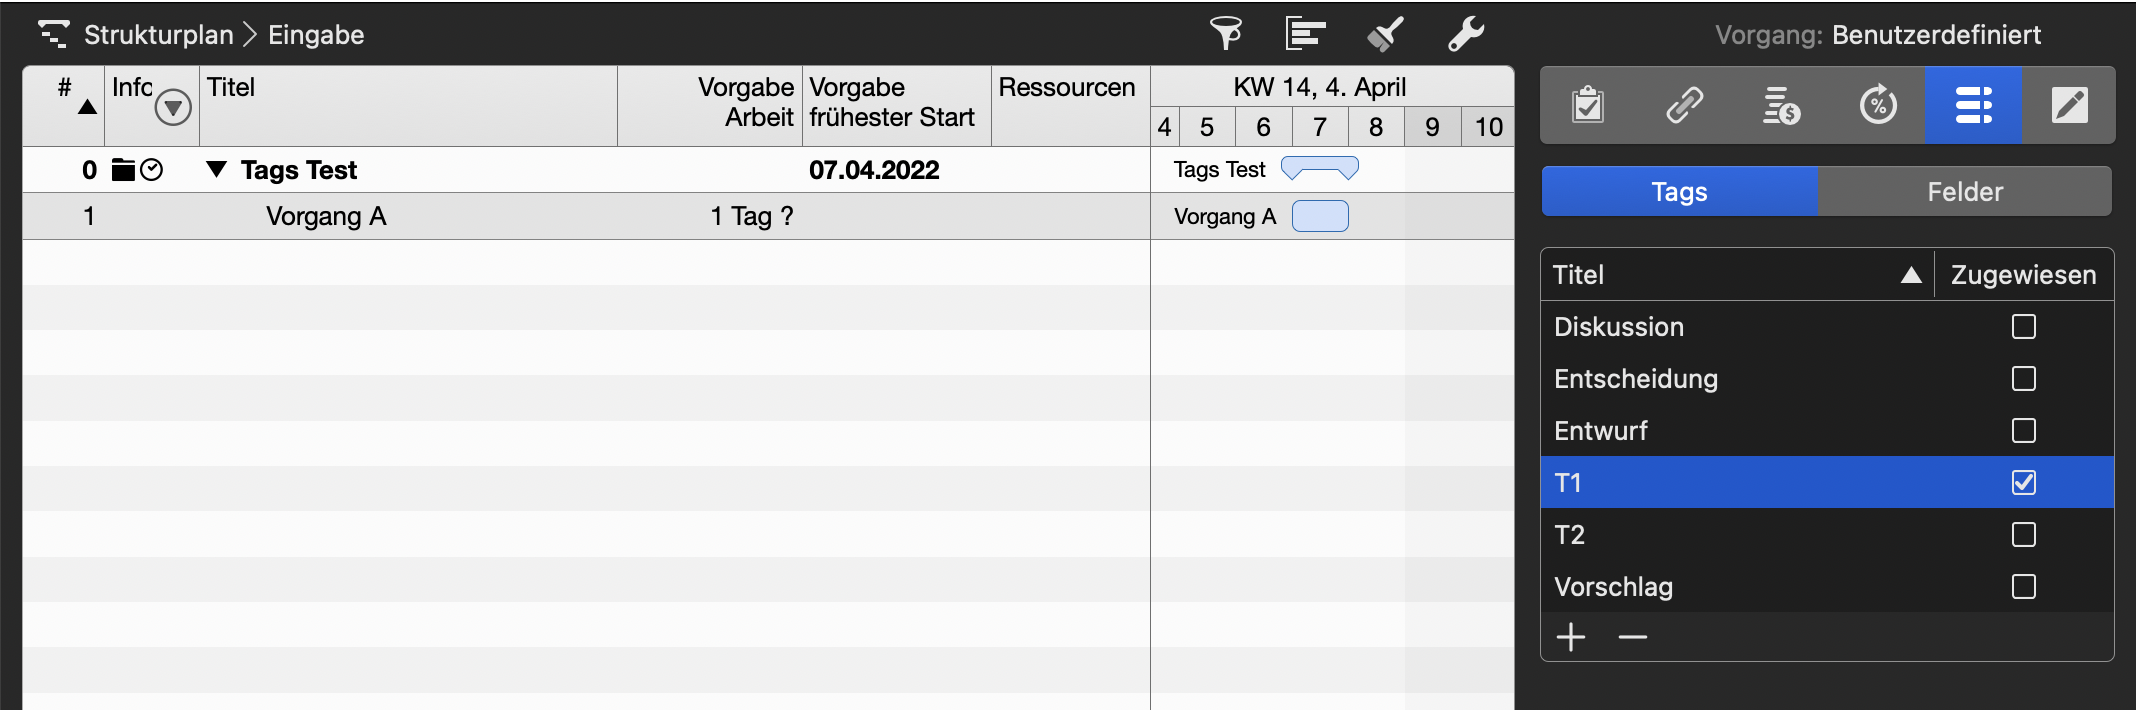The image size is (2136, 710).
Task: Check the Vorschlag tag checkbox
Action: click(2024, 587)
